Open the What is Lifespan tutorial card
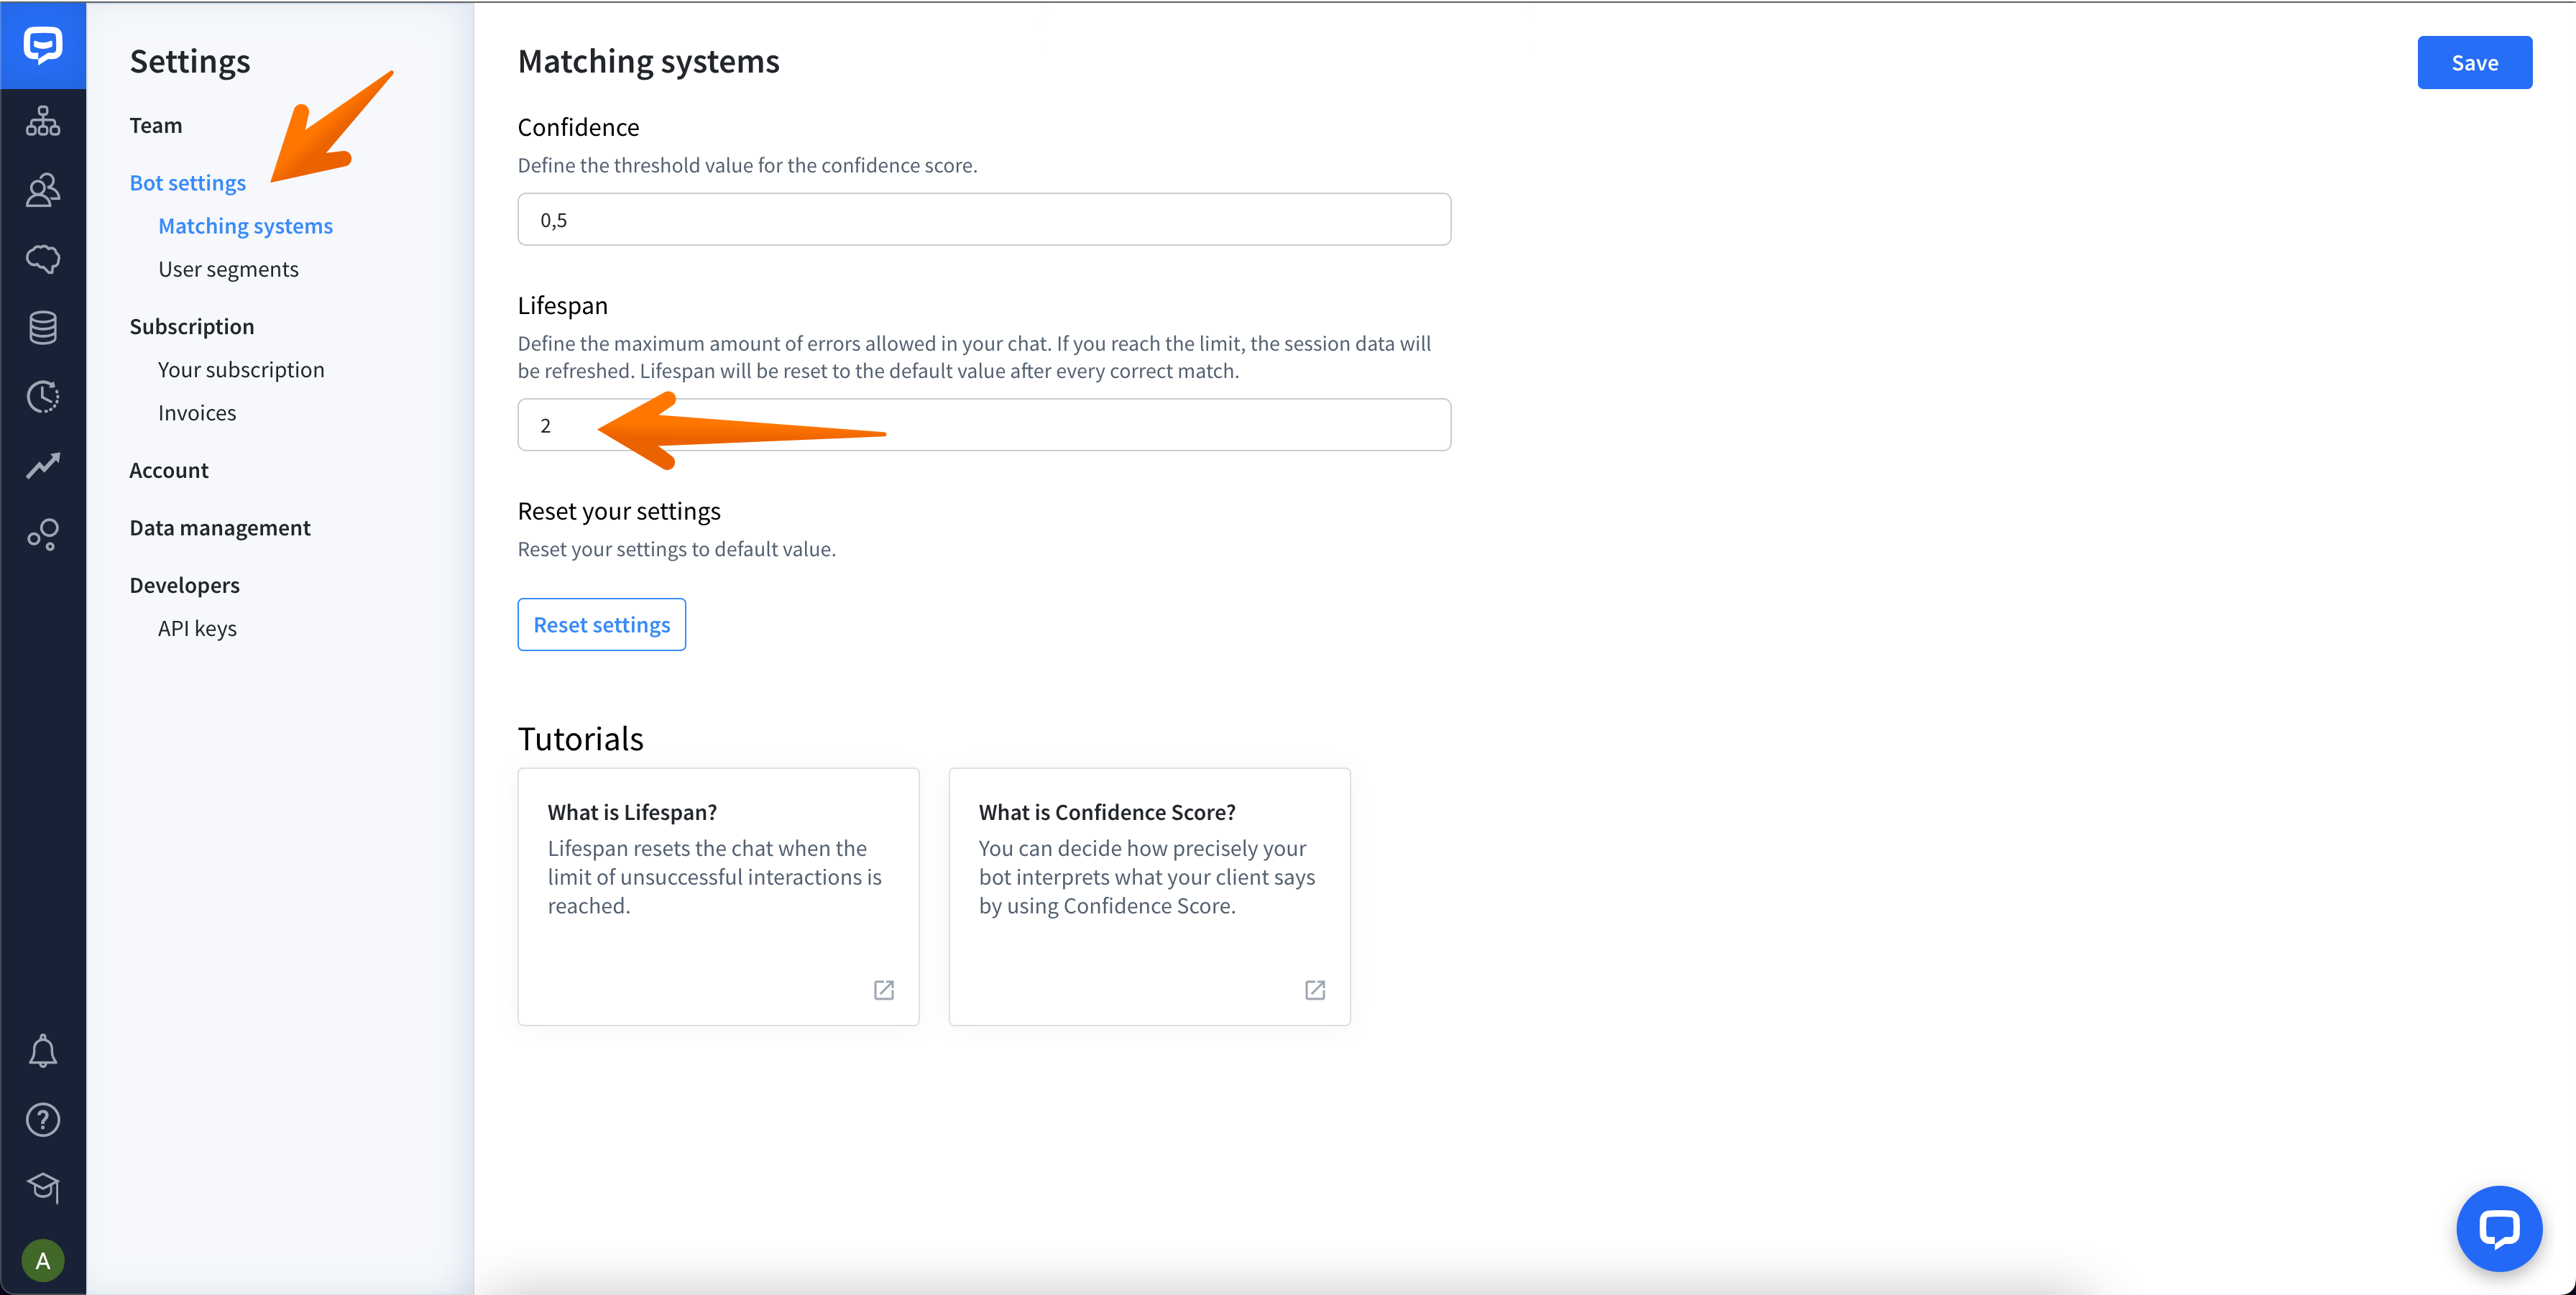The height and width of the screenshot is (1295, 2576). click(x=718, y=896)
